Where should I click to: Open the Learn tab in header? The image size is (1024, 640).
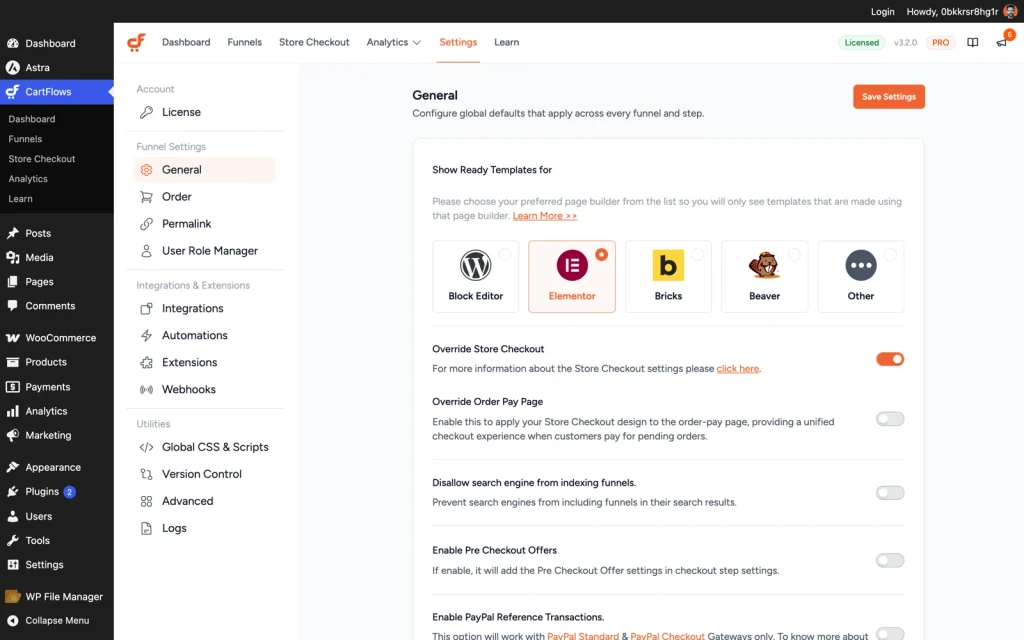(x=506, y=42)
